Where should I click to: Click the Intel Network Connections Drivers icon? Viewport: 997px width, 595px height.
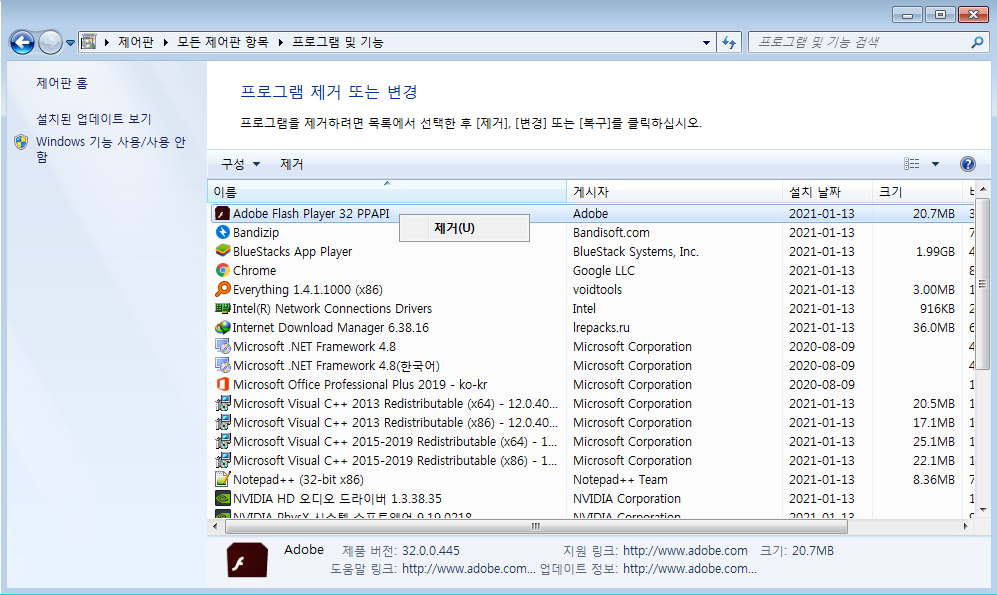point(223,308)
